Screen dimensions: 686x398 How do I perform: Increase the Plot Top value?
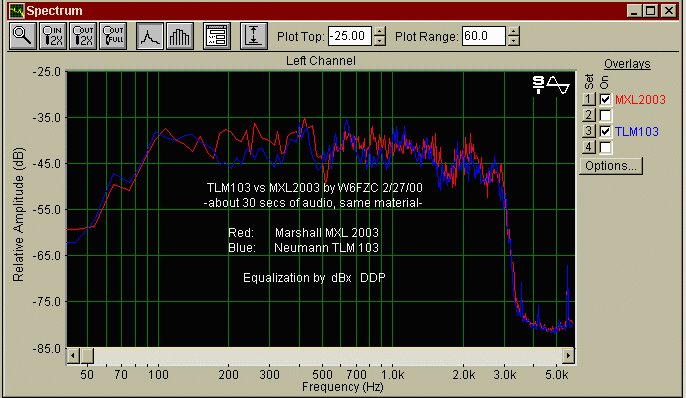[x=380, y=31]
